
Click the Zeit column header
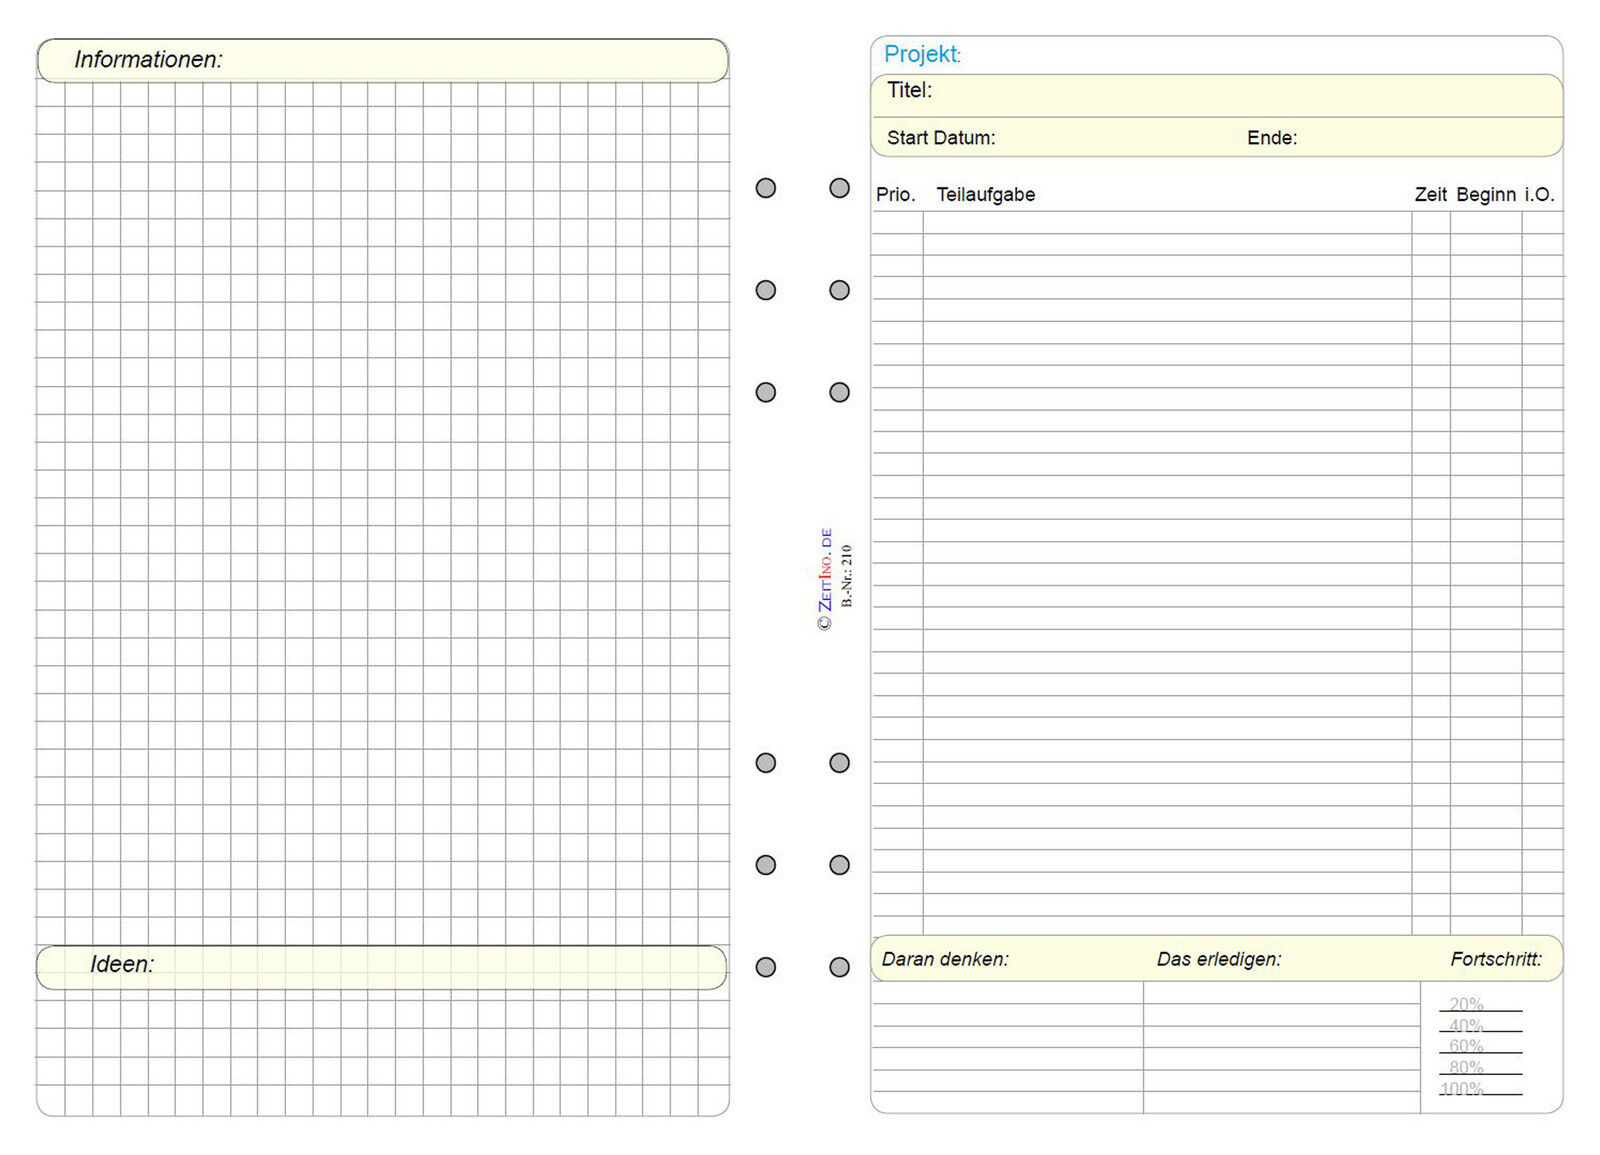point(1431,194)
